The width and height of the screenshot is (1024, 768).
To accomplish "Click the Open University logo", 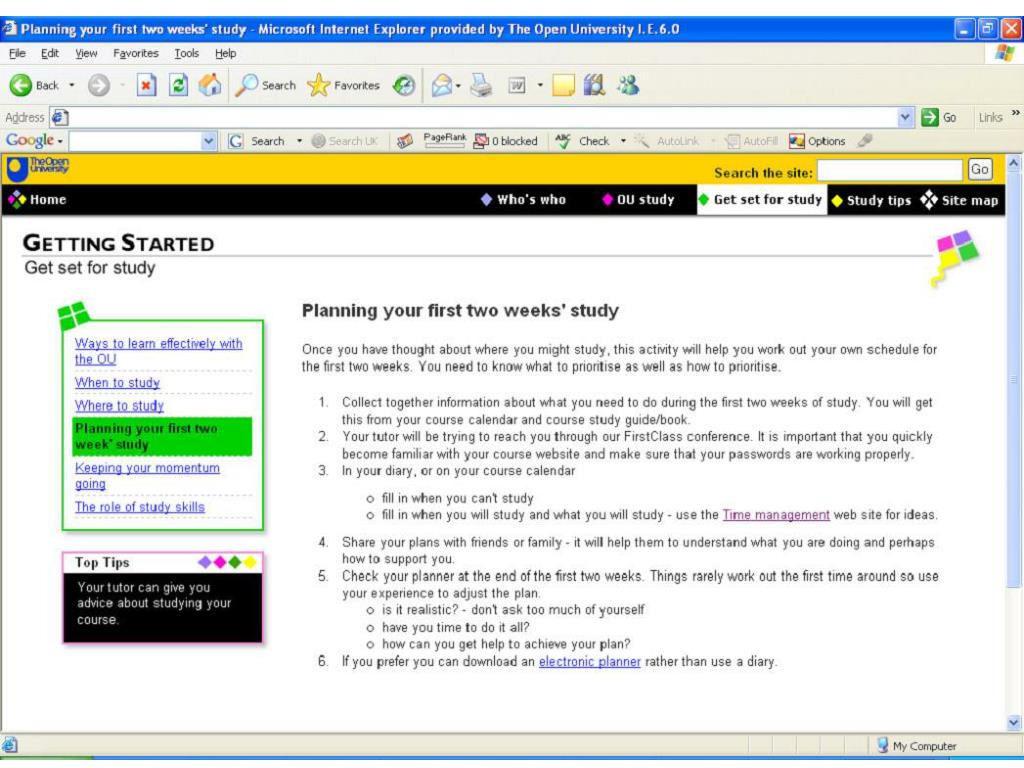I will [x=37, y=168].
